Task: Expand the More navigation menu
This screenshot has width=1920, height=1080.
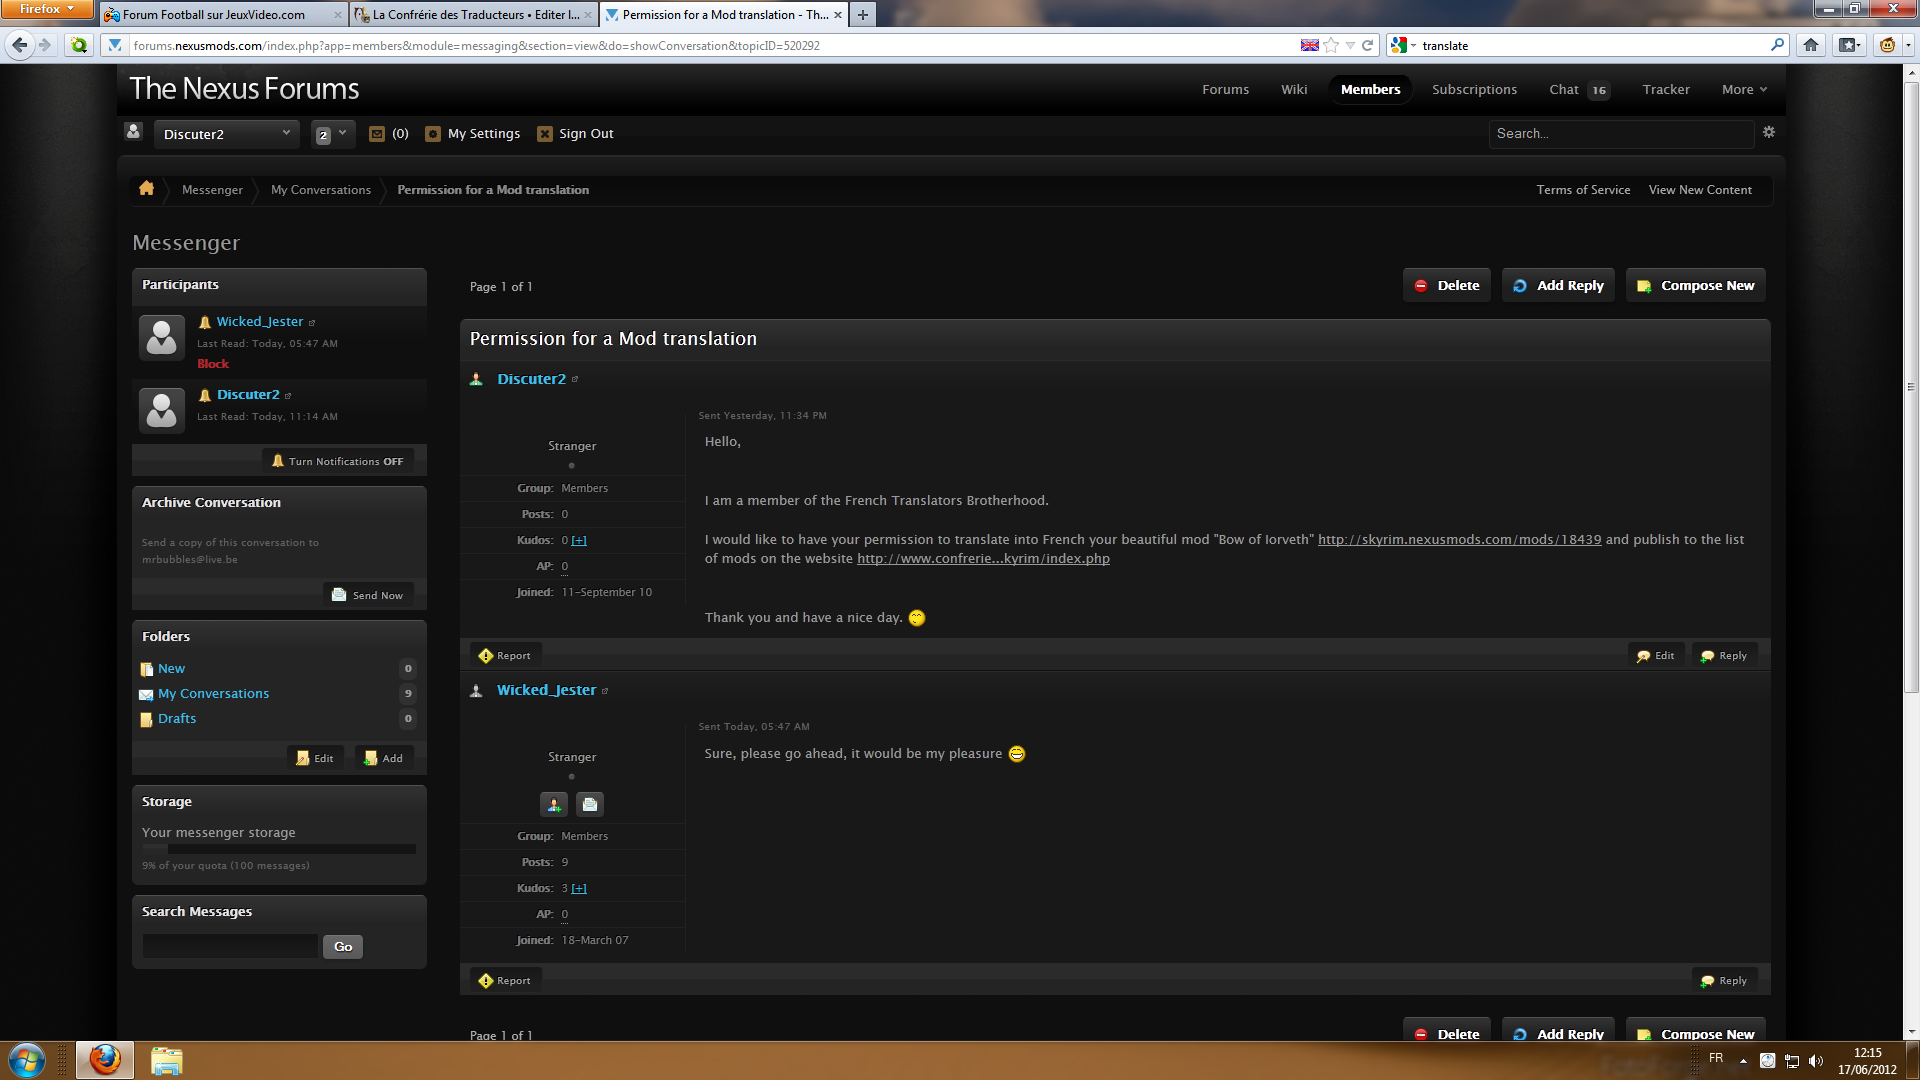Action: 1744,89
